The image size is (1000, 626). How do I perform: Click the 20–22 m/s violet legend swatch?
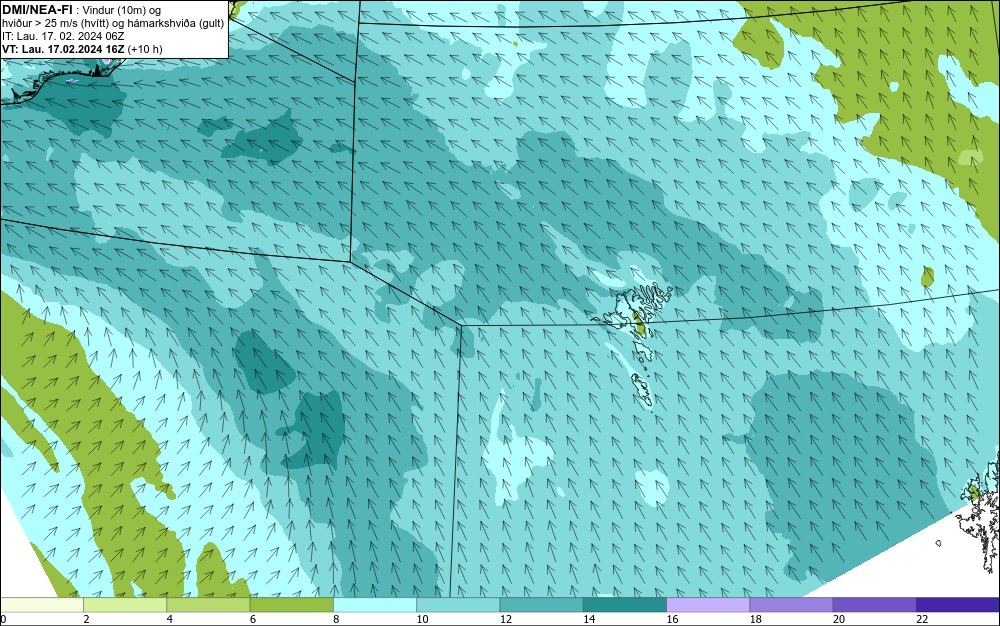874,605
